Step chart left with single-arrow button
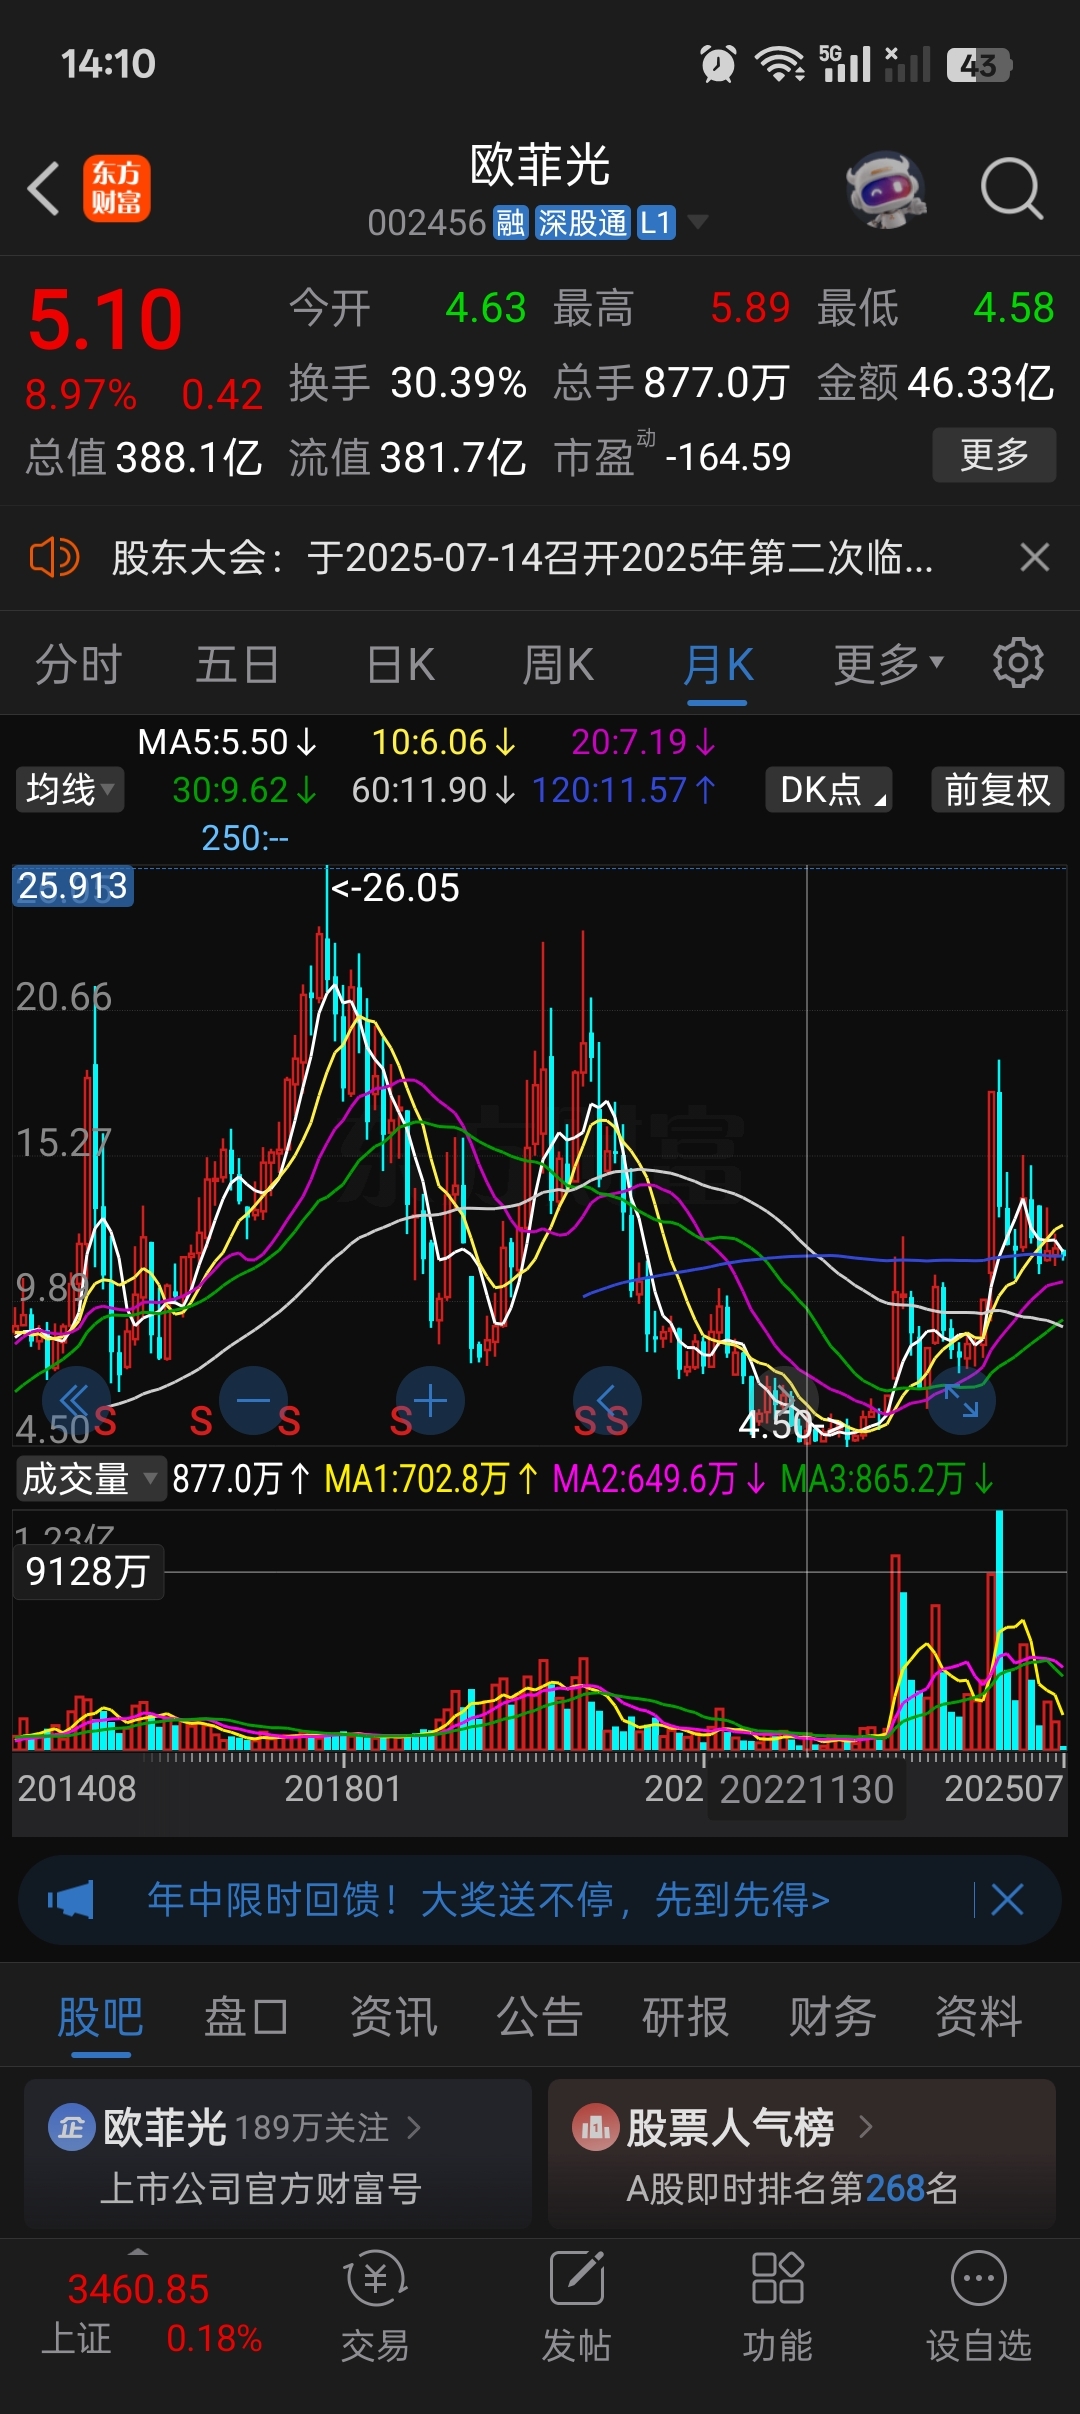The image size is (1080, 2414). click(607, 1400)
